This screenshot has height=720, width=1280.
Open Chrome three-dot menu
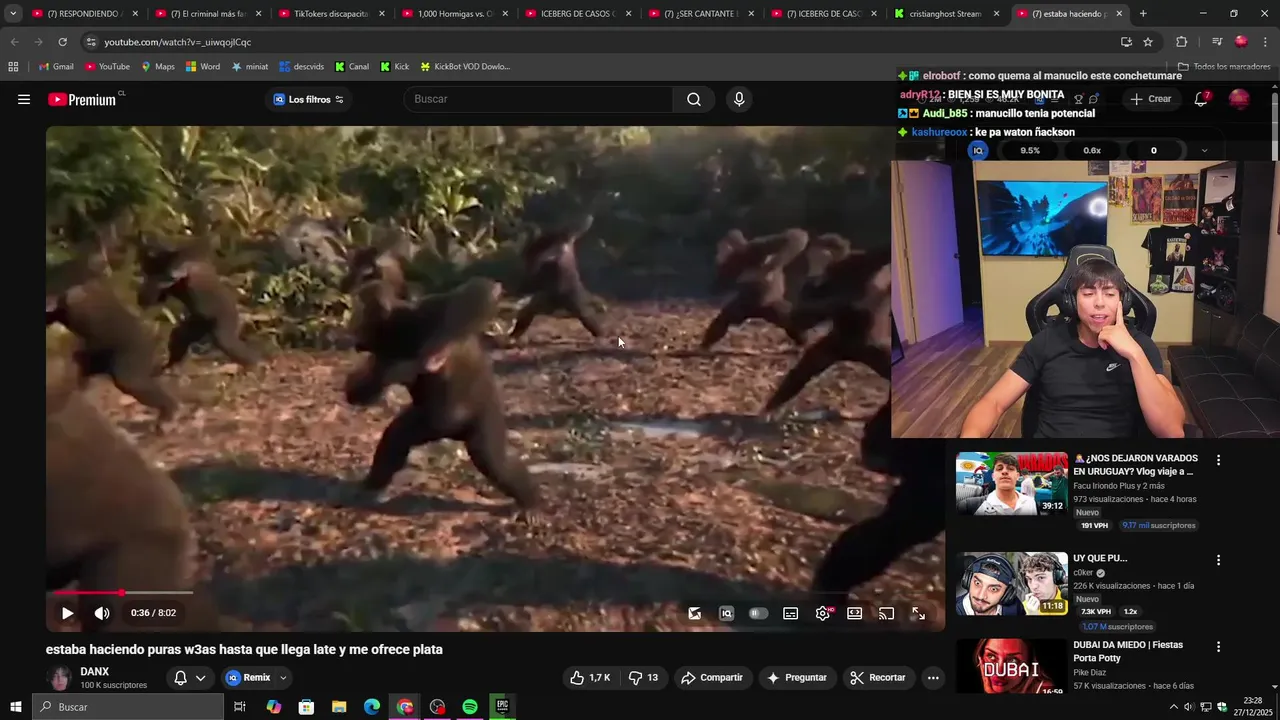pos(1265,42)
